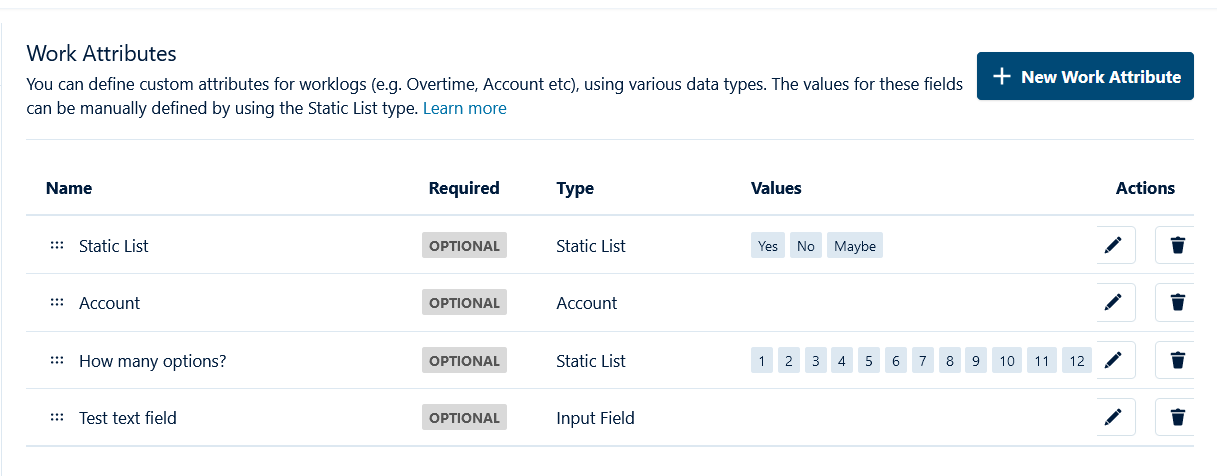Create a New Work Attribute
1217x476 pixels.
(x=1085, y=77)
